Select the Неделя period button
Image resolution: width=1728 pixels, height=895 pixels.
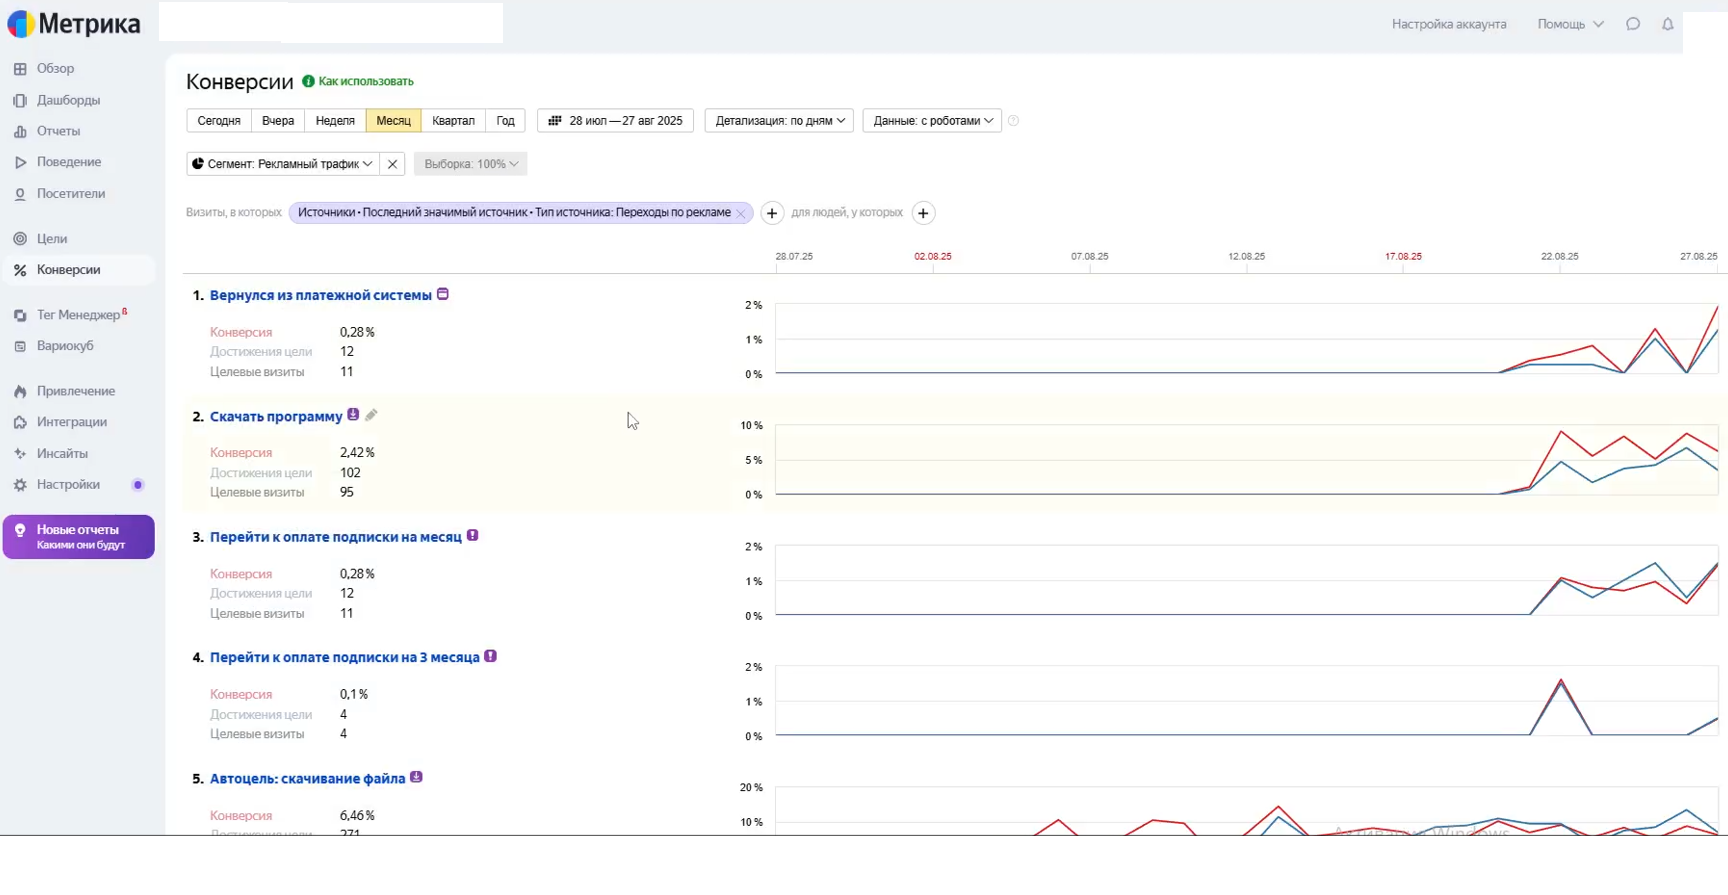pyautogui.click(x=335, y=121)
